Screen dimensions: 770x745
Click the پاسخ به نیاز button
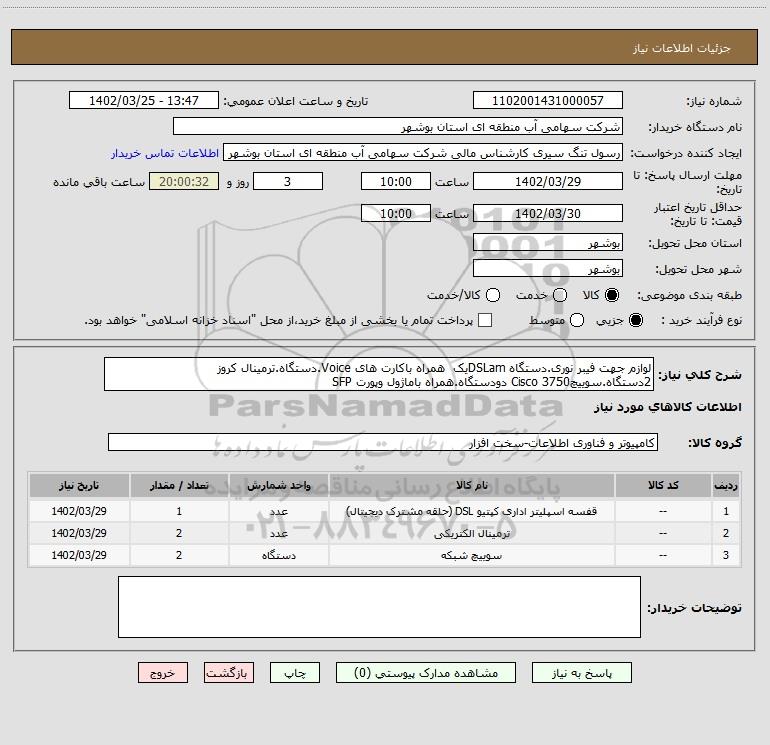581,673
